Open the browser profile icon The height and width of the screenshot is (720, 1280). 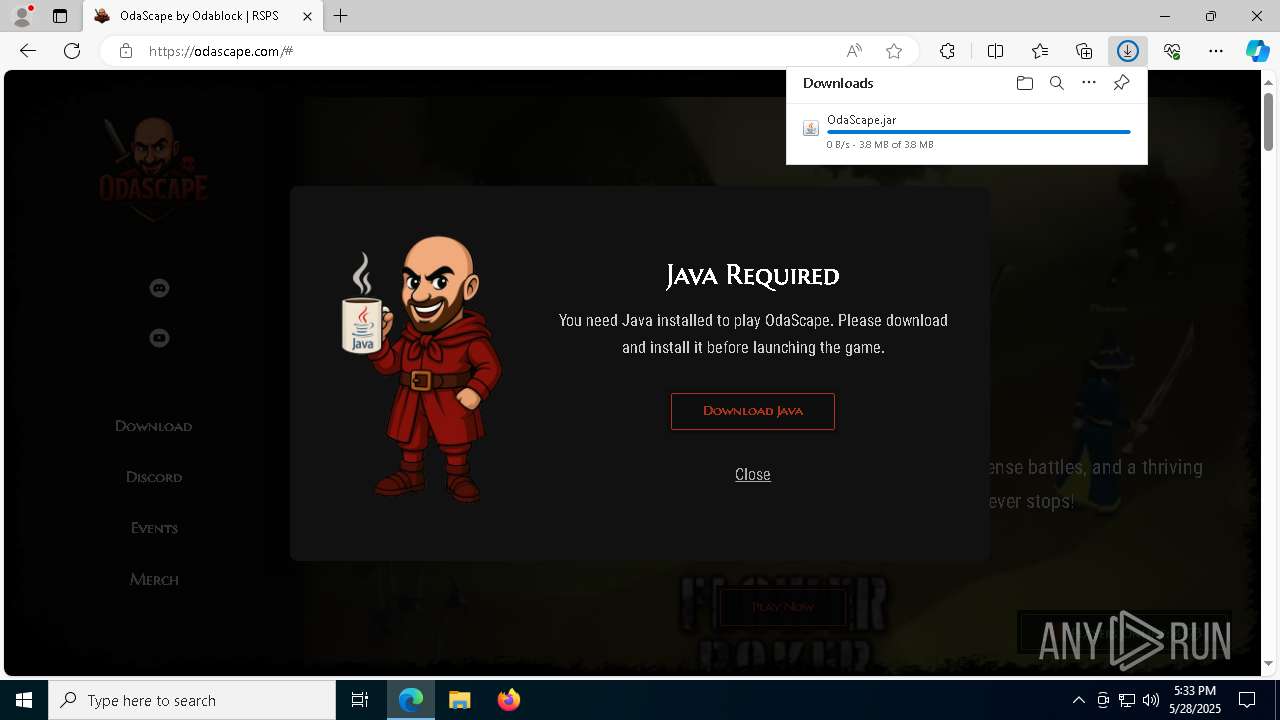tap(22, 16)
